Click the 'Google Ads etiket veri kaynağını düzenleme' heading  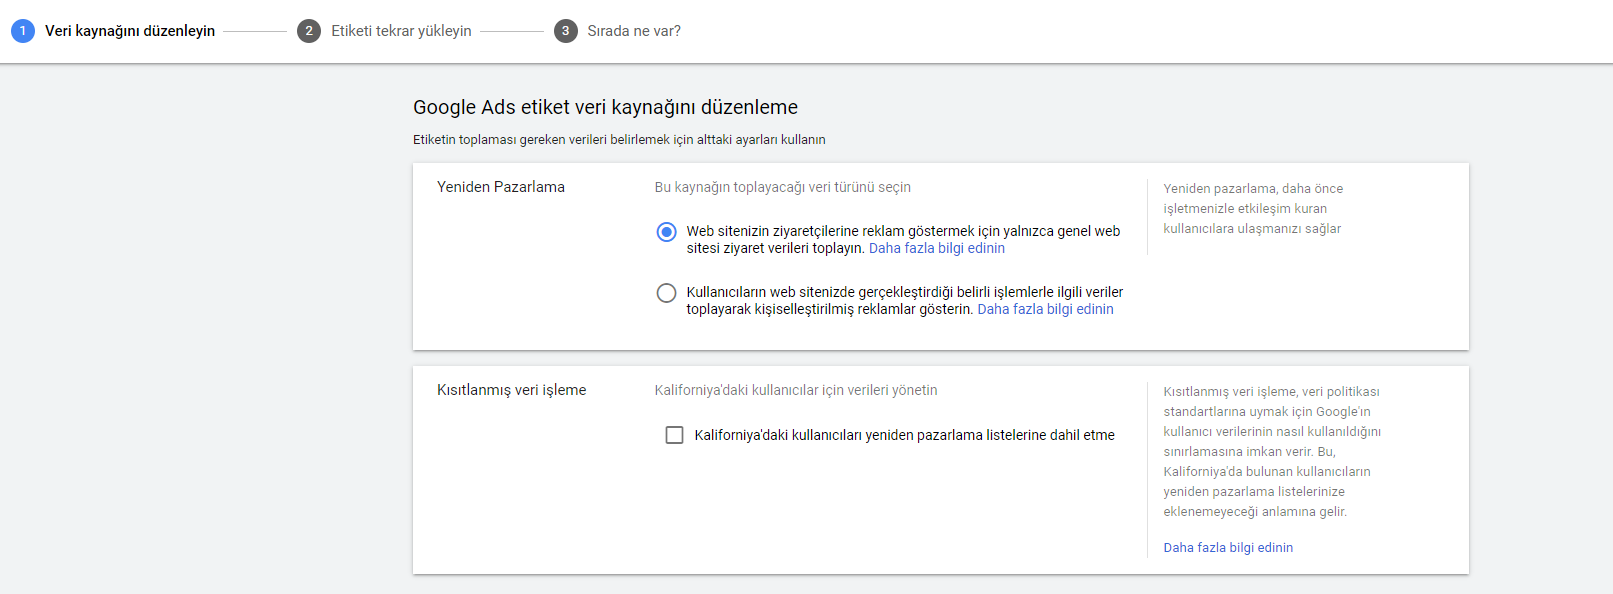[605, 107]
